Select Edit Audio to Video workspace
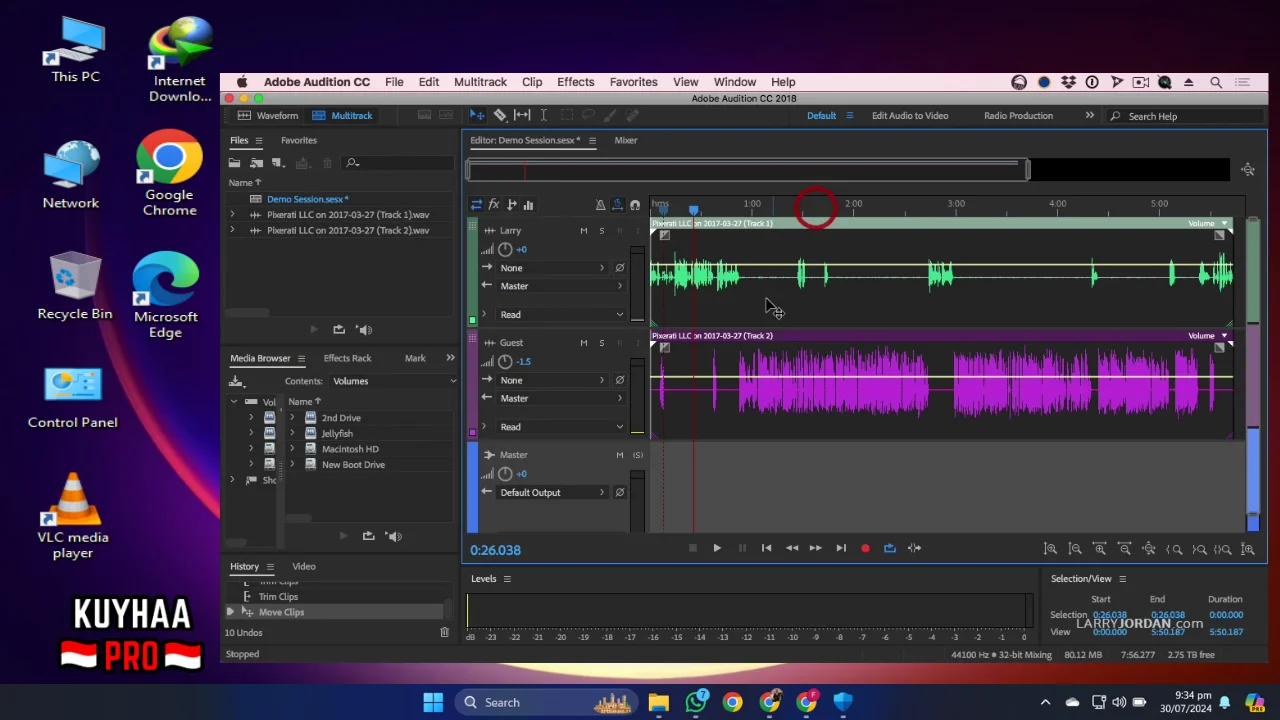 (910, 116)
